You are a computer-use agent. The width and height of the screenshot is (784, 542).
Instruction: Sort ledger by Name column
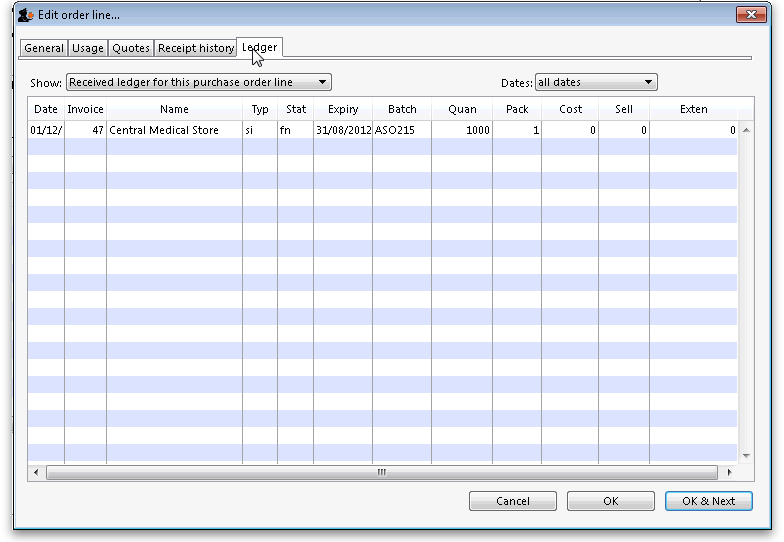174,109
